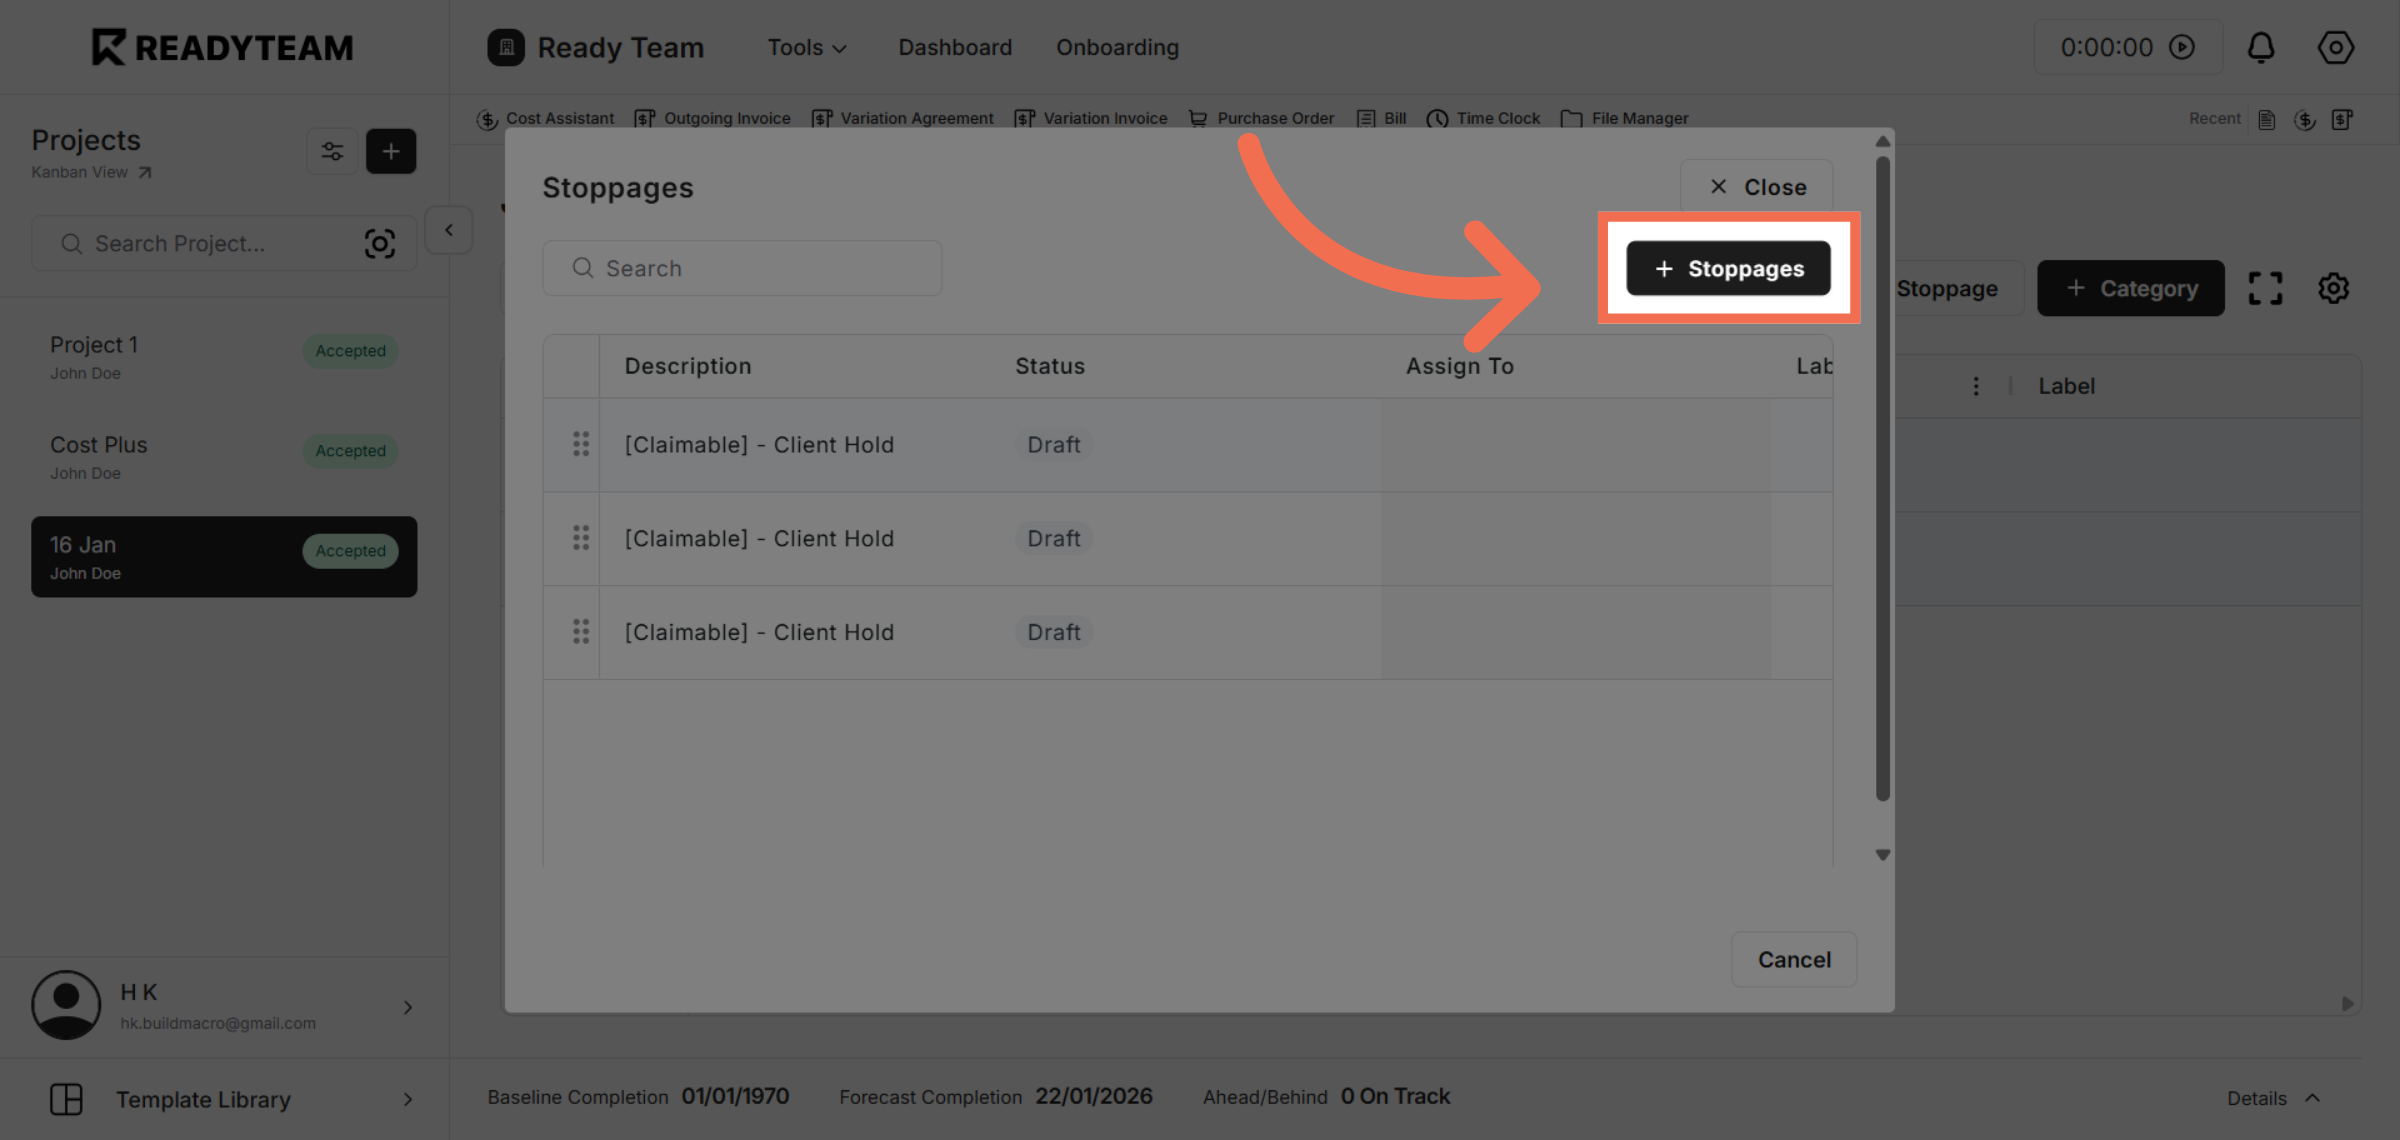The width and height of the screenshot is (2400, 1140).
Task: Open the Onboarding menu item
Action: [1117, 47]
